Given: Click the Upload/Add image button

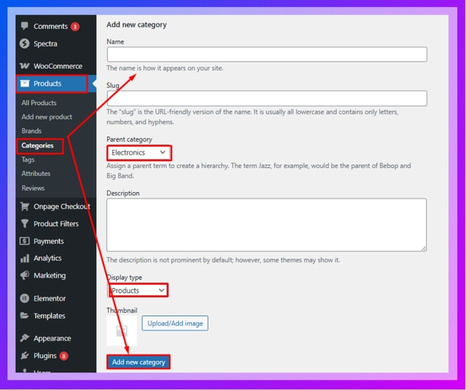Looking at the screenshot, I should click(x=175, y=323).
